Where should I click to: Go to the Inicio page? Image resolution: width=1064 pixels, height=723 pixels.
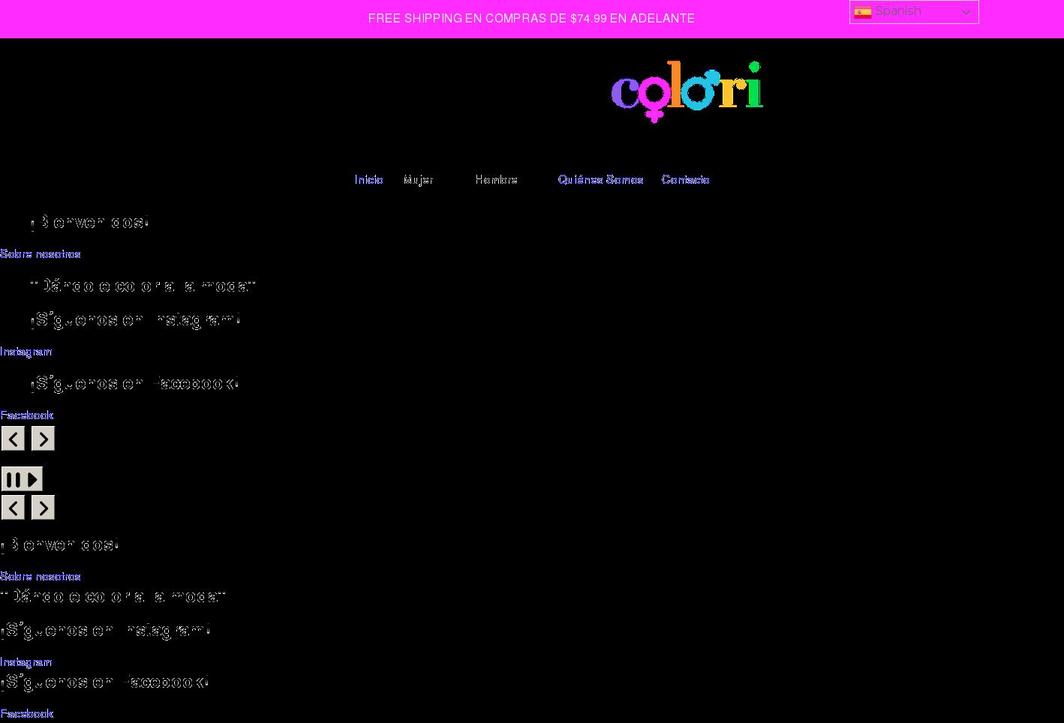pos(368,180)
